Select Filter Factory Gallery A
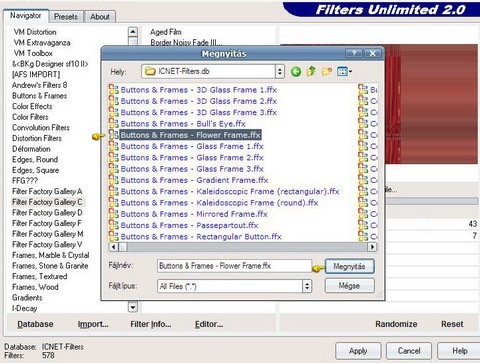The height and width of the screenshot is (363, 480). pyautogui.click(x=47, y=191)
